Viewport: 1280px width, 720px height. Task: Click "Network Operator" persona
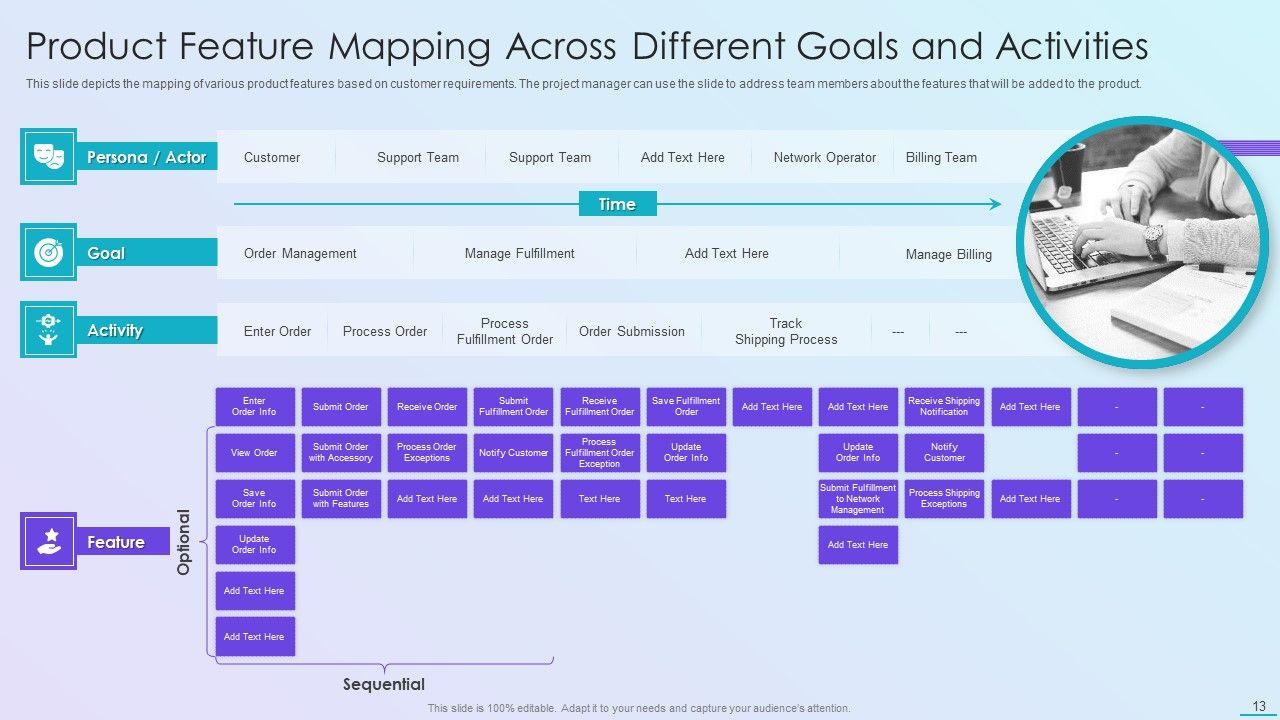pyautogui.click(x=825, y=157)
